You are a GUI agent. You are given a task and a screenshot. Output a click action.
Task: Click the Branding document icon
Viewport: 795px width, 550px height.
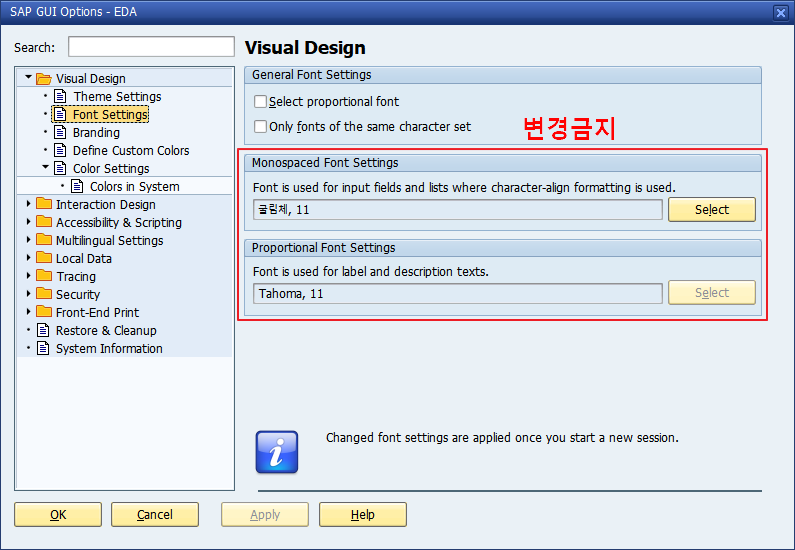60,132
